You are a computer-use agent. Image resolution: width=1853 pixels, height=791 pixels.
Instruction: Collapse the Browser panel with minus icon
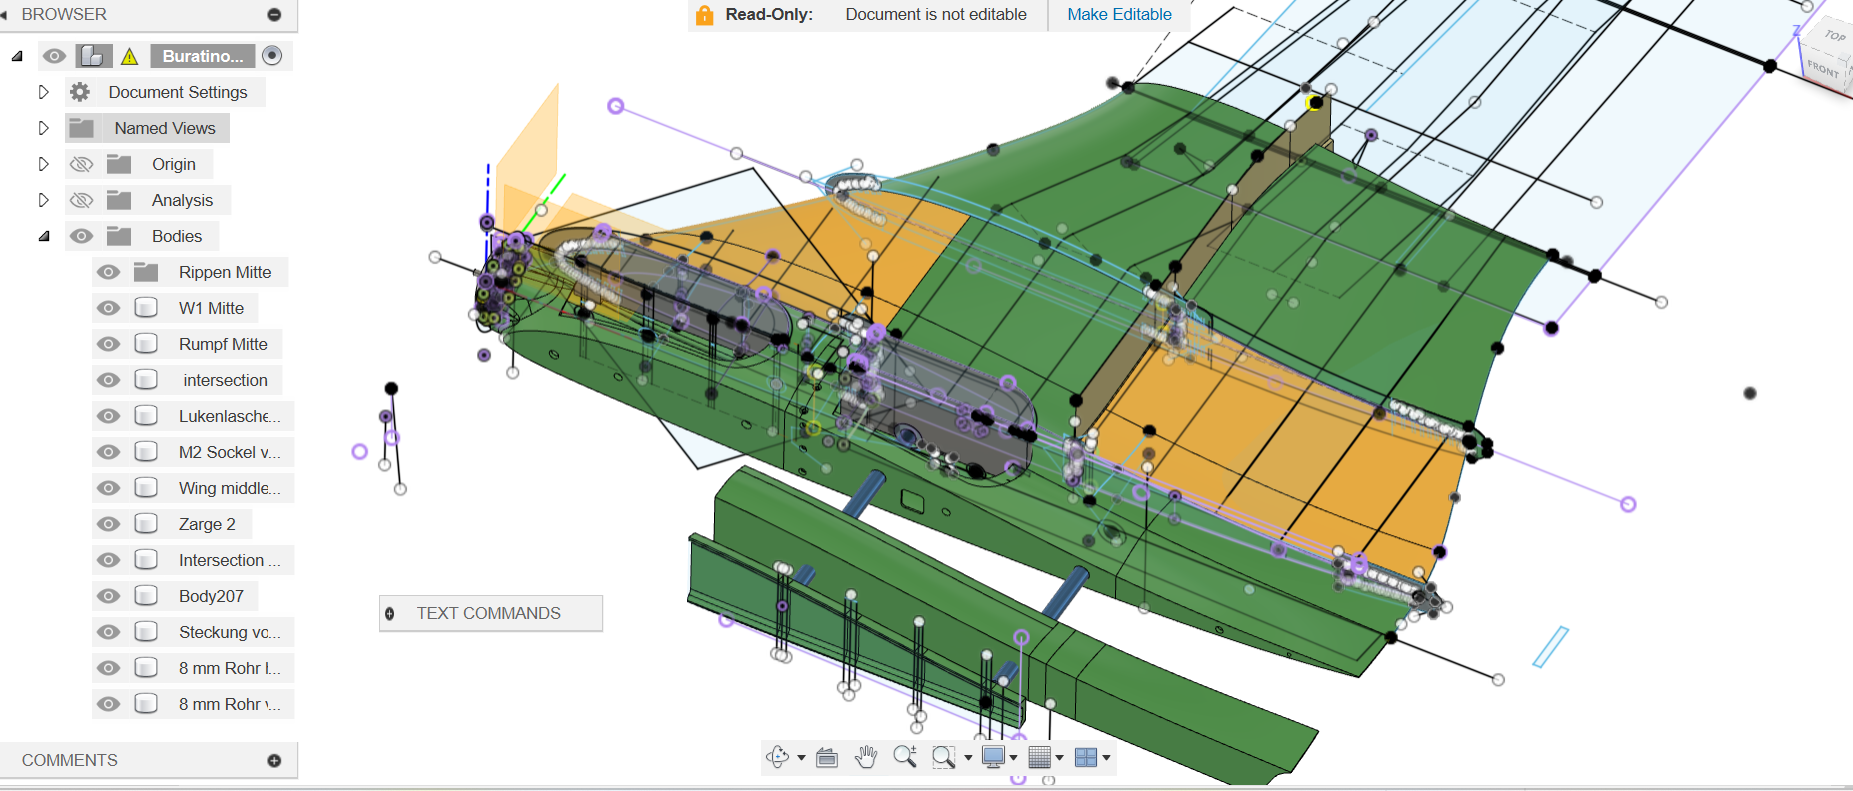tap(274, 15)
